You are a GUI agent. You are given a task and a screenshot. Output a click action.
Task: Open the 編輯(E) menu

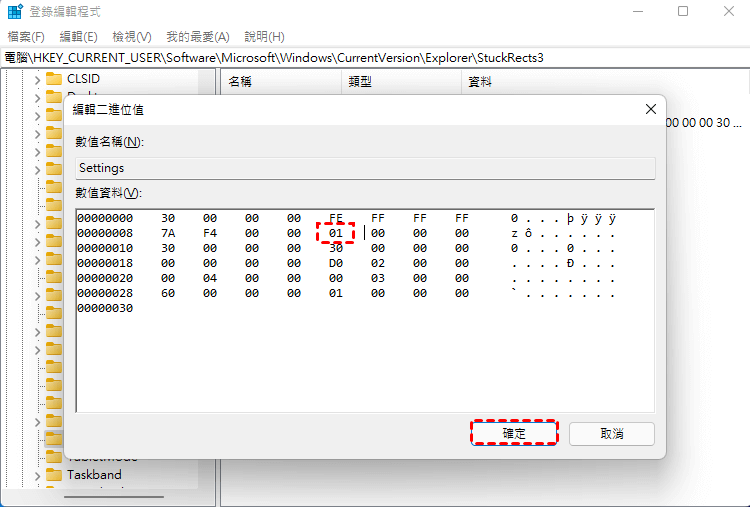[78, 37]
